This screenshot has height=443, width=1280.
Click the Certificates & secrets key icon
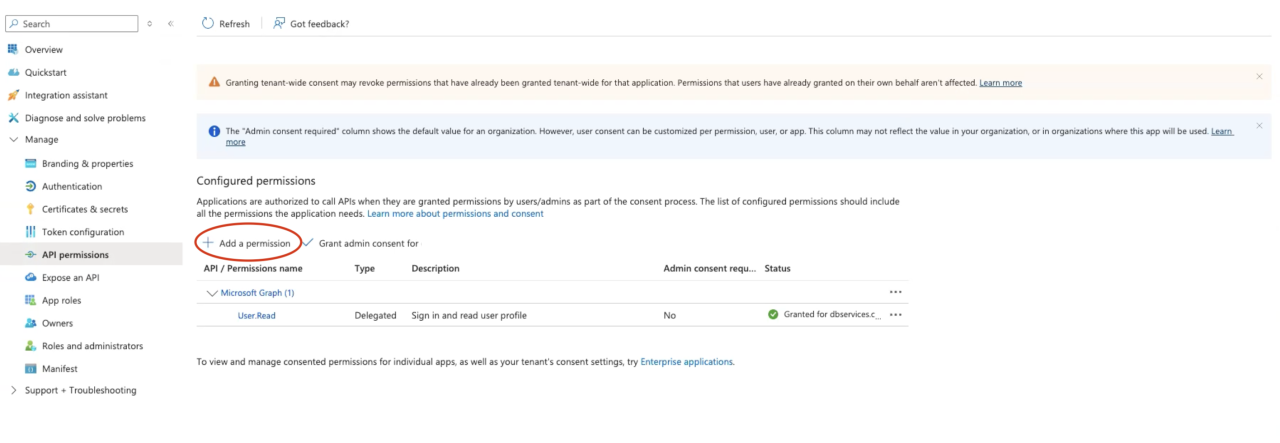(x=31, y=209)
